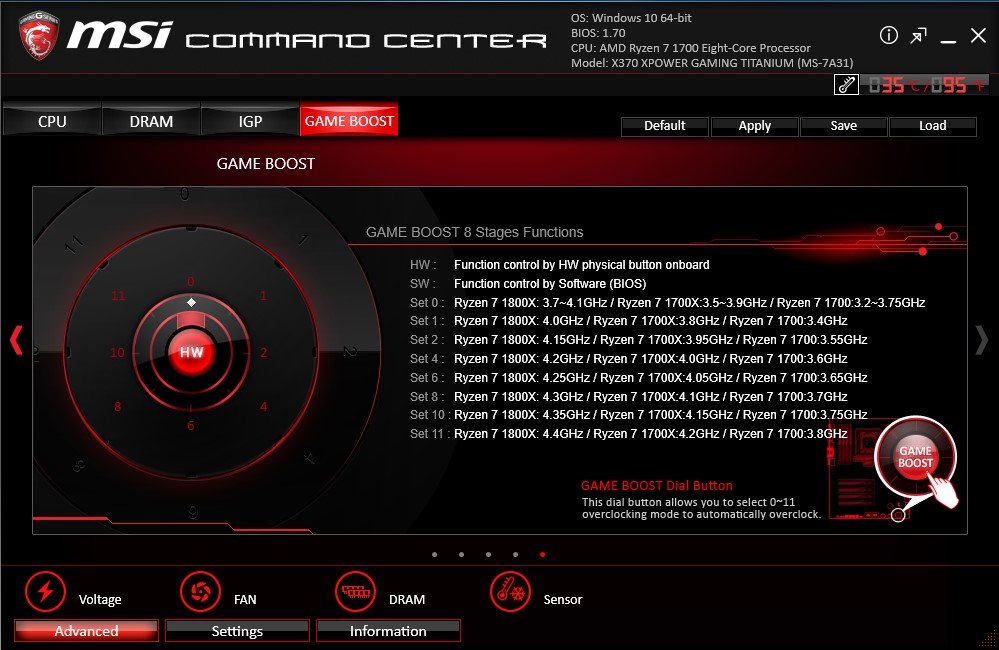Switch to the DRAM tab
The height and width of the screenshot is (650, 999).
click(151, 121)
